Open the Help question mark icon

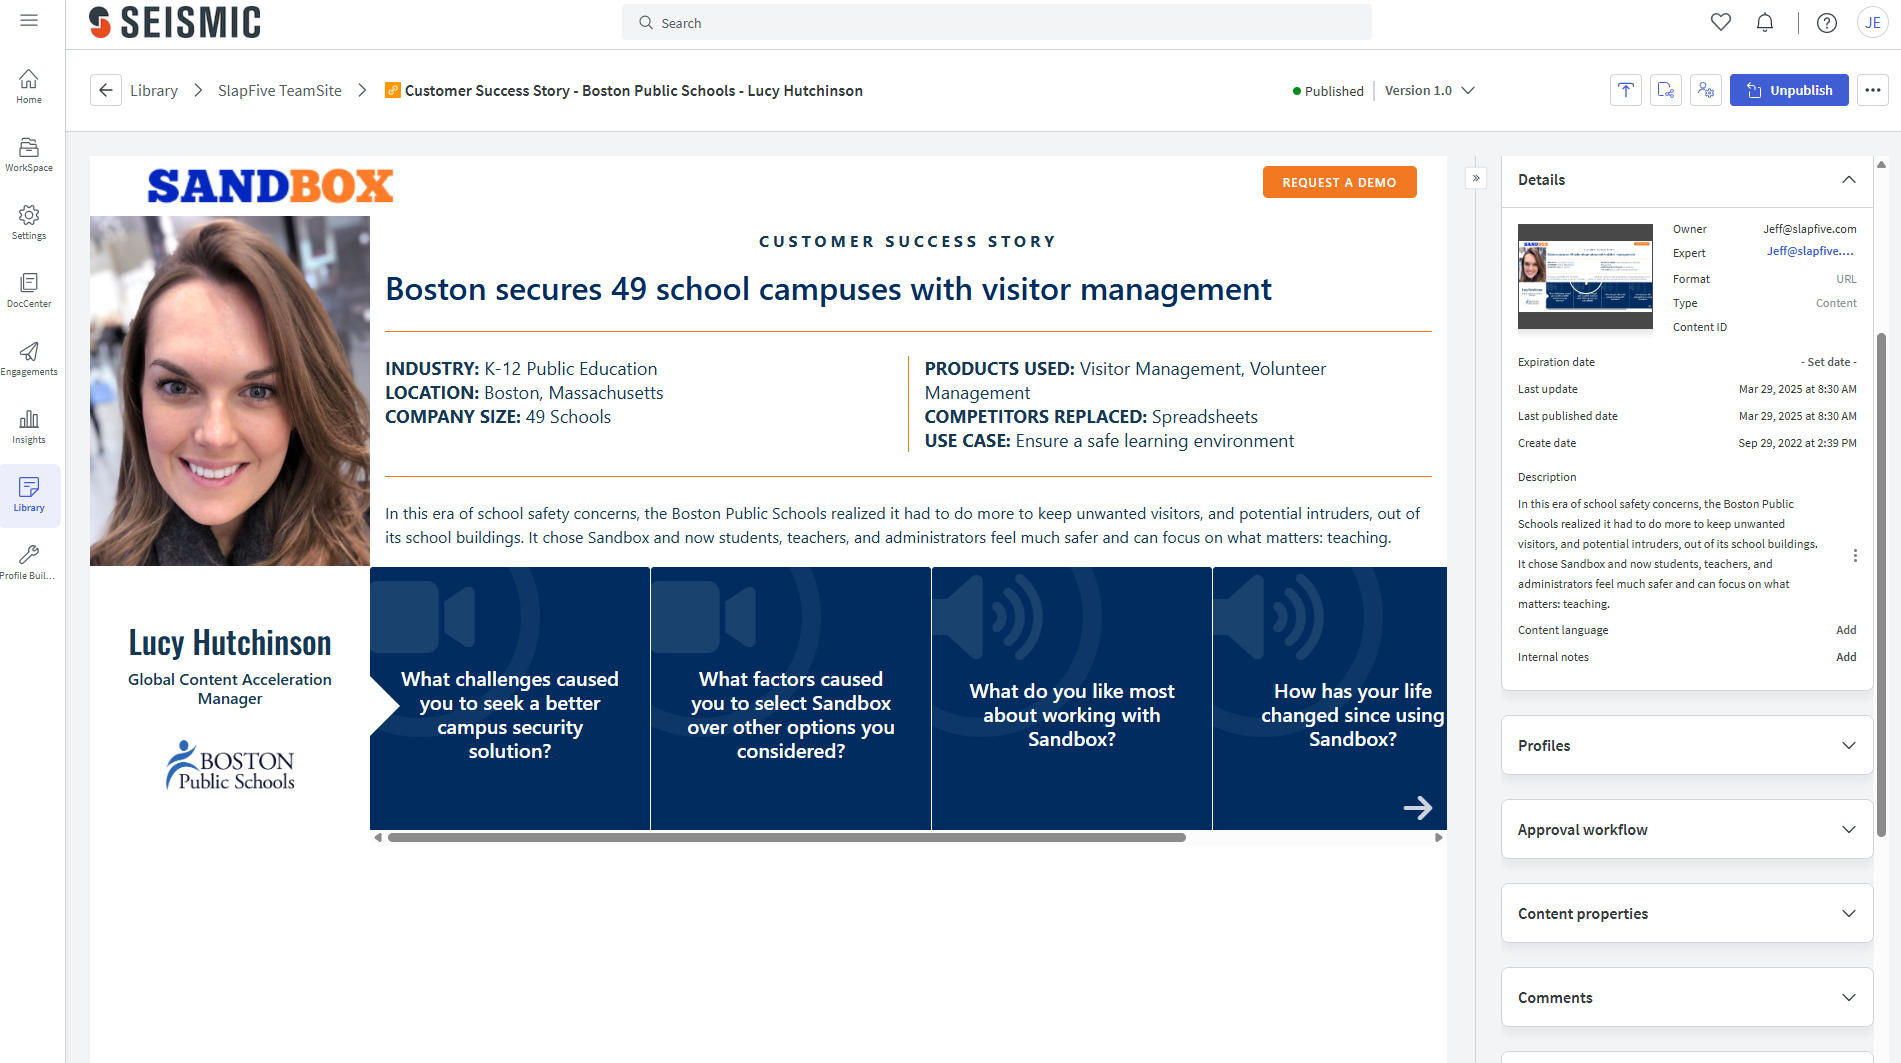pos(1826,22)
